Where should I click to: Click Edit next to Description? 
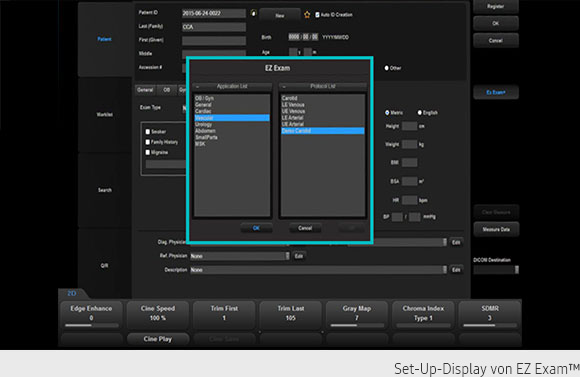coord(456,270)
